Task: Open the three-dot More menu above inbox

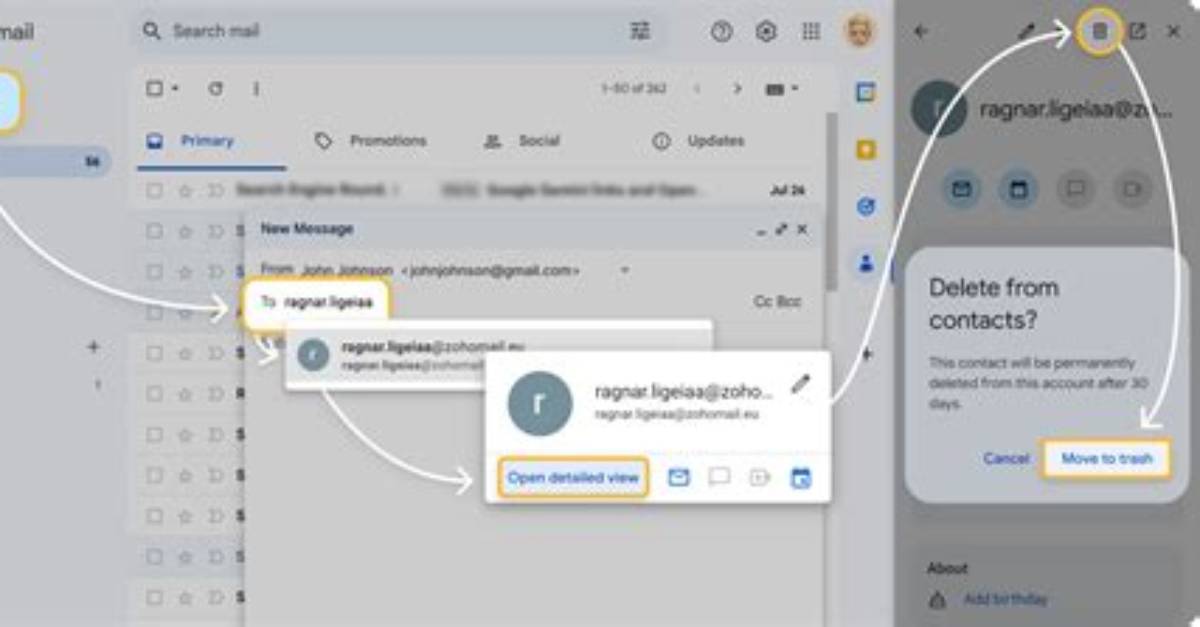Action: (x=256, y=89)
